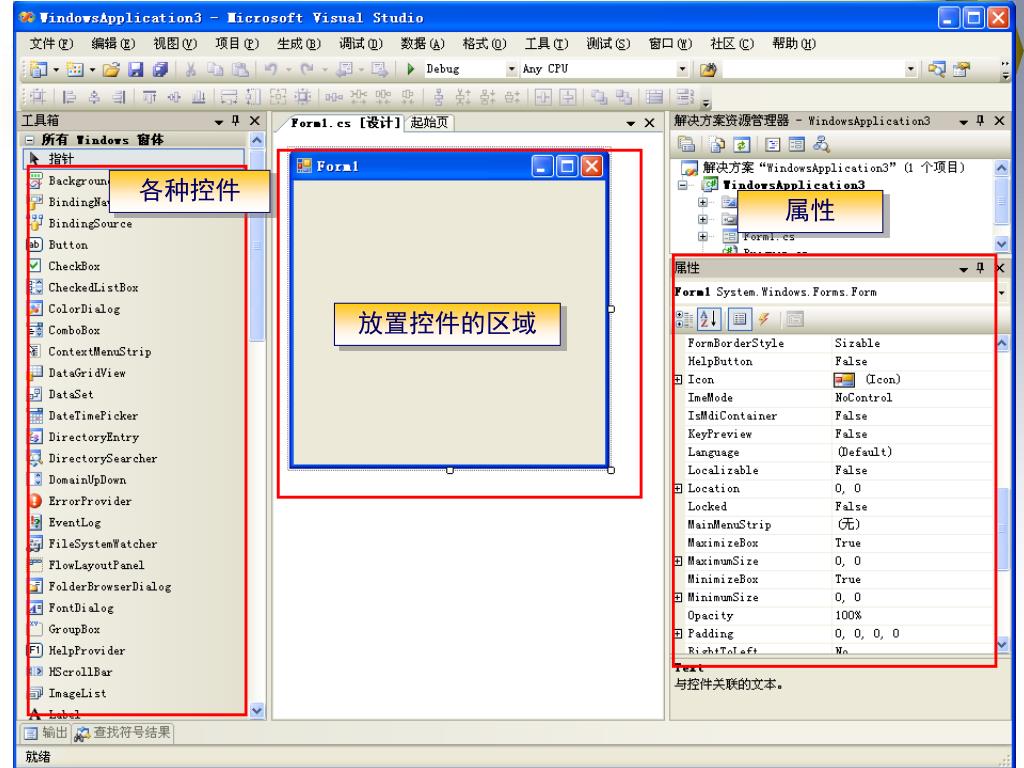Click the Language property row
The image size is (1024, 768).
833,452
